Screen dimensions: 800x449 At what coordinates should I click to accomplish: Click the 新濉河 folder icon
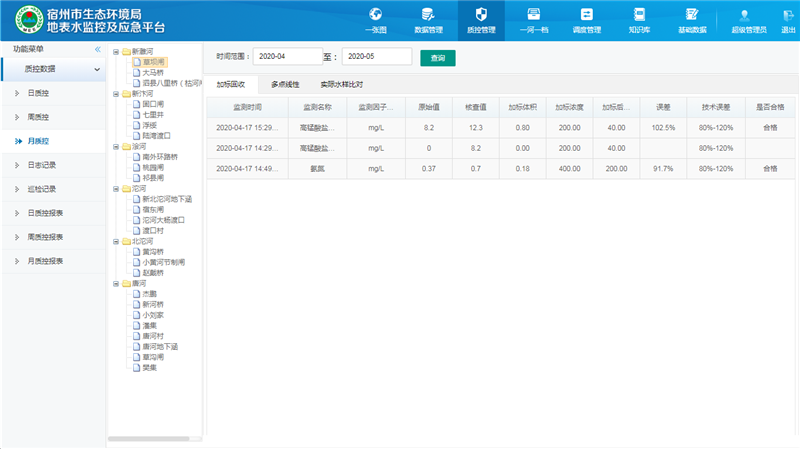click(126, 52)
